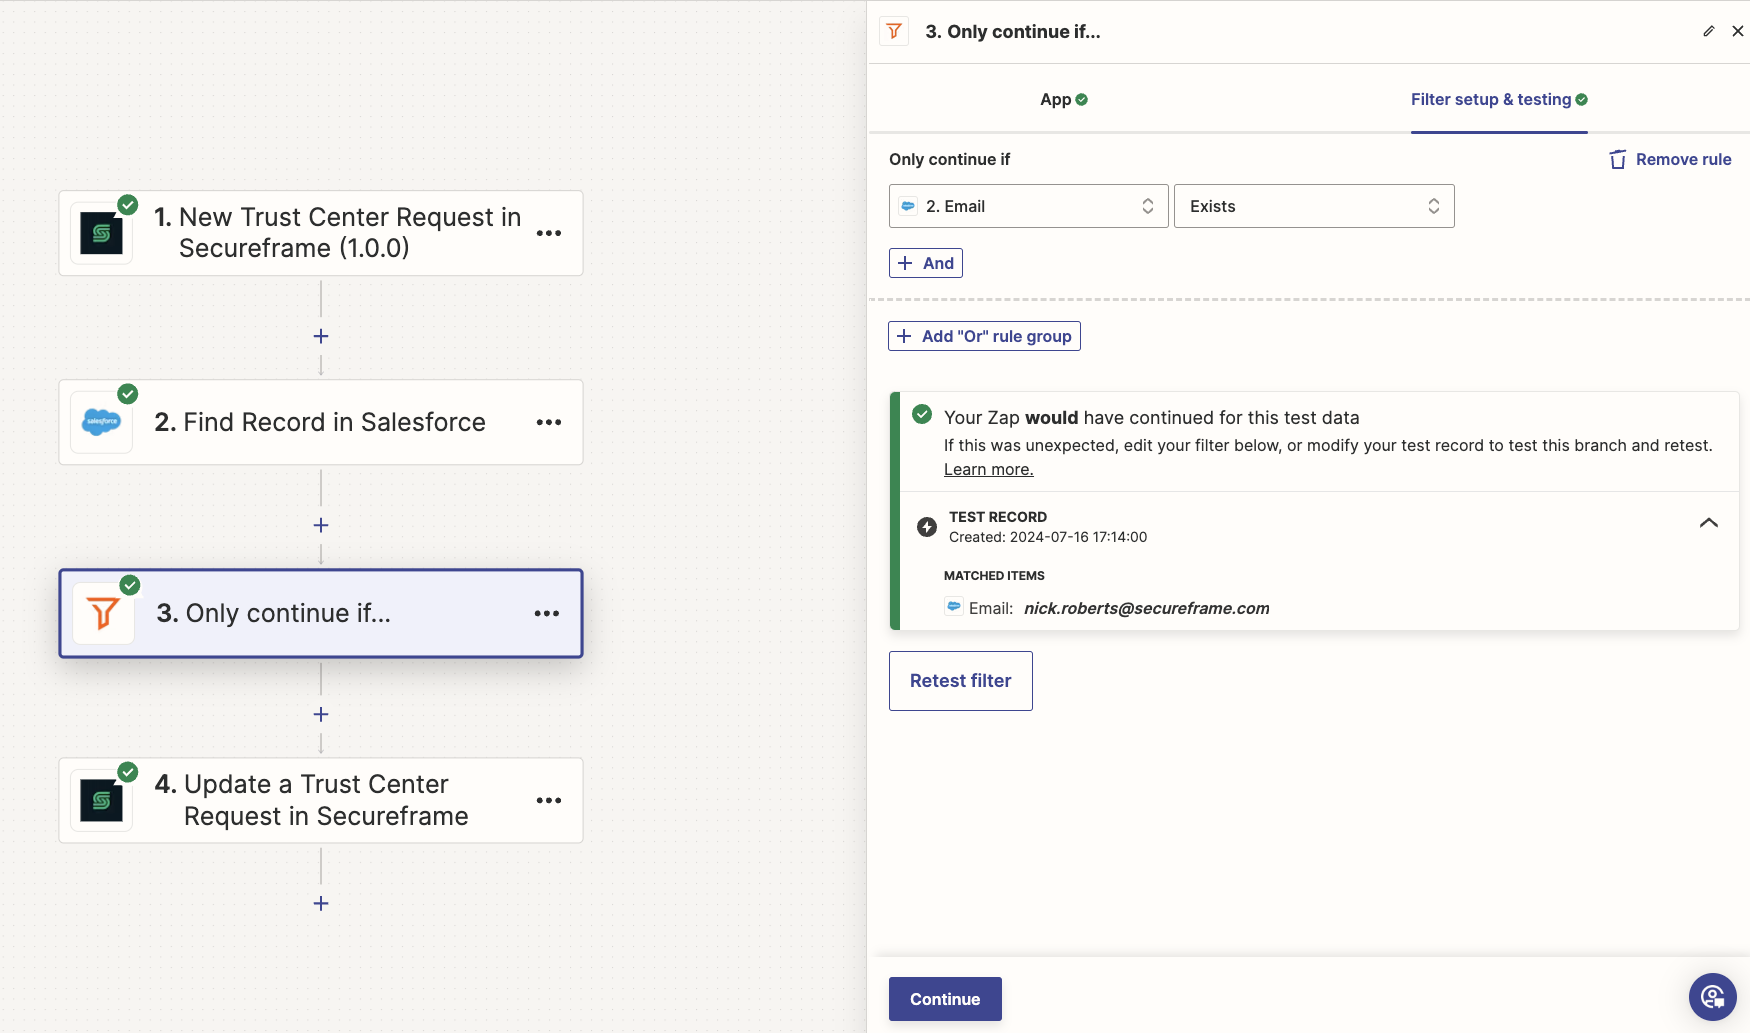This screenshot has width=1750, height=1033.
Task: Click the lightning icon beside Test Record
Action: click(x=927, y=527)
